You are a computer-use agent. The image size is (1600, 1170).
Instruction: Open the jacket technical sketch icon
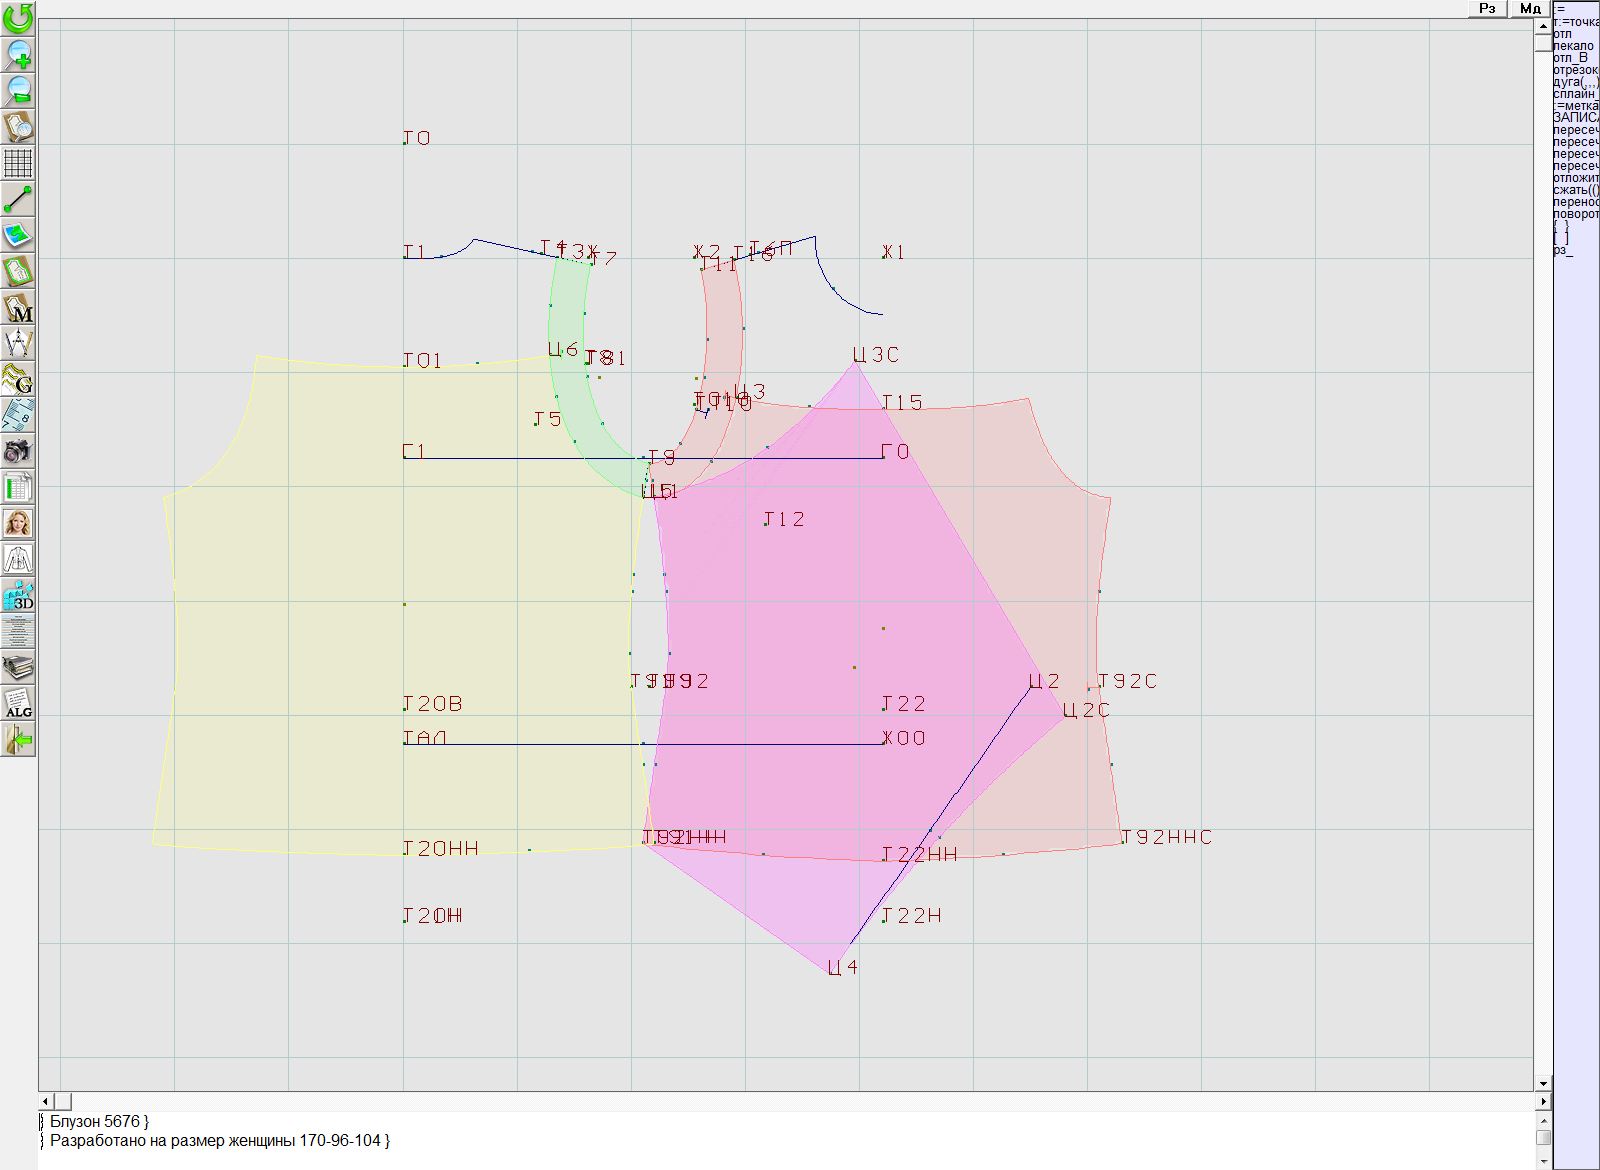(x=18, y=559)
